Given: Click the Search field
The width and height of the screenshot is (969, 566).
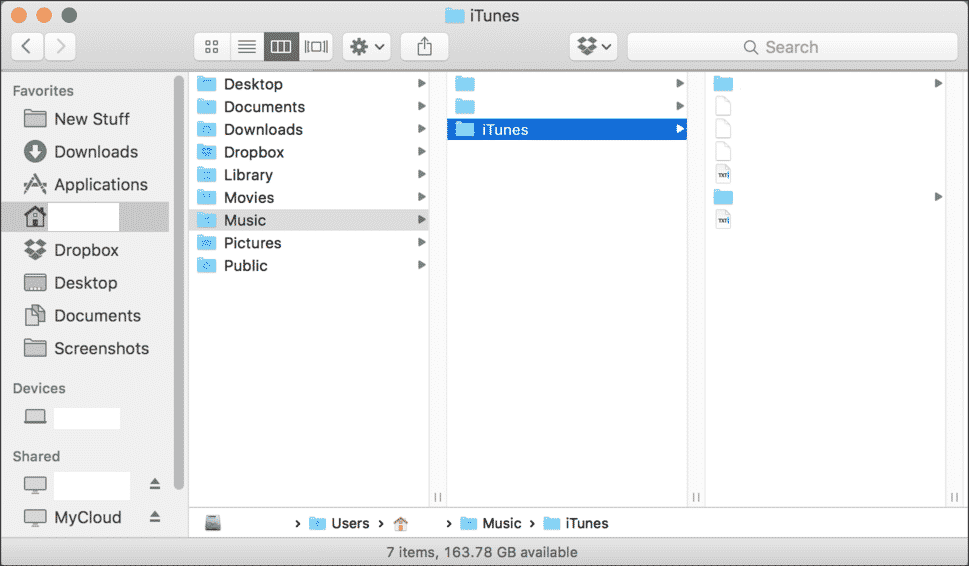Looking at the screenshot, I should tap(790, 47).
